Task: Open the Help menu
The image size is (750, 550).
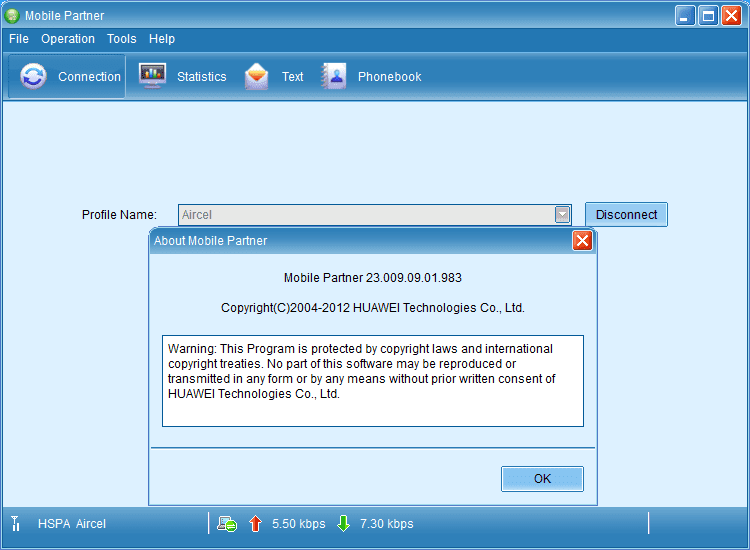Action: (162, 39)
